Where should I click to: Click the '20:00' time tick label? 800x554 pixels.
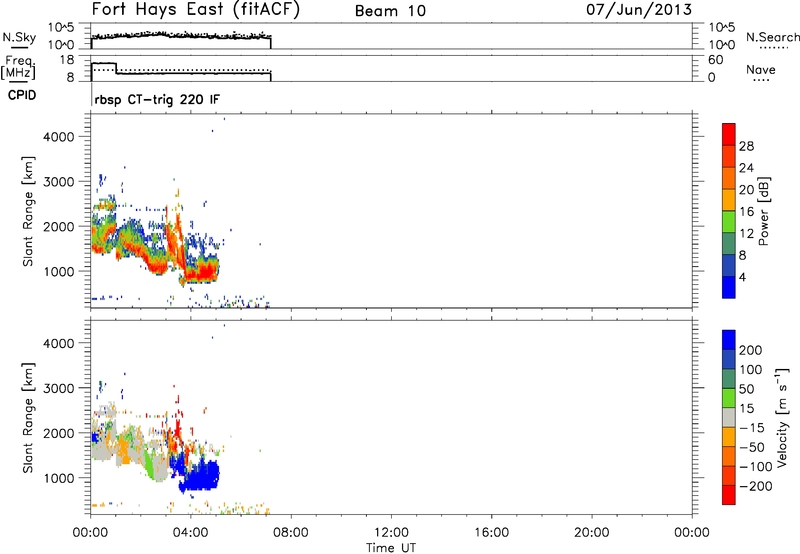tap(592, 533)
